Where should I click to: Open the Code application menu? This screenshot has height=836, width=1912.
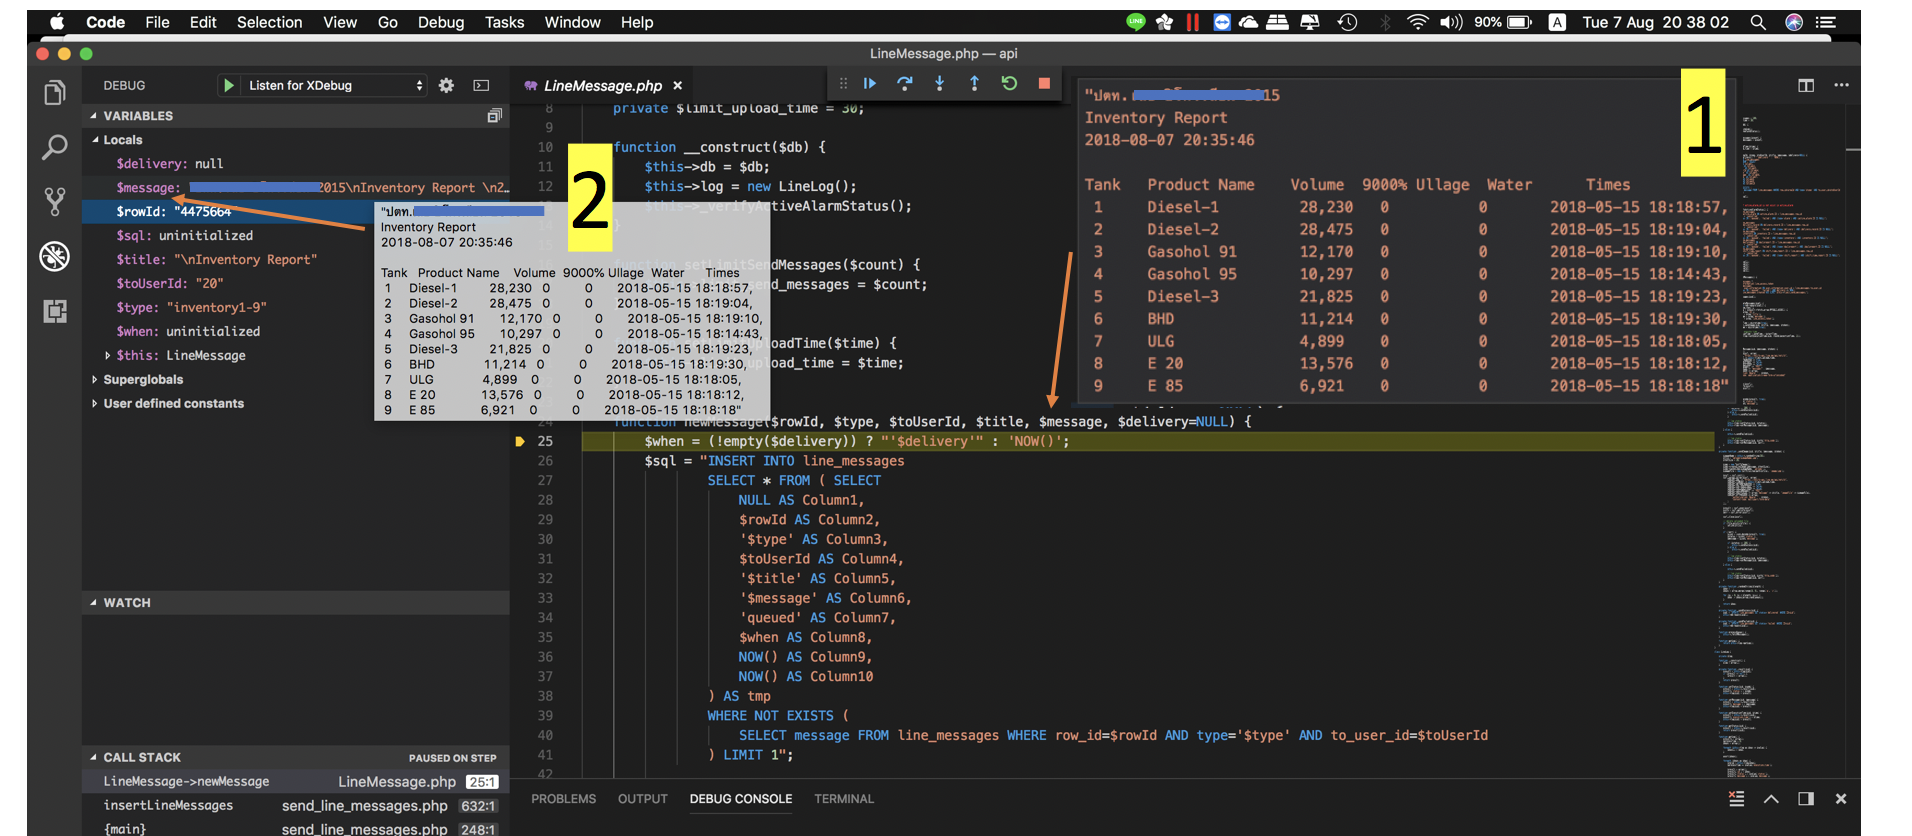[x=105, y=22]
